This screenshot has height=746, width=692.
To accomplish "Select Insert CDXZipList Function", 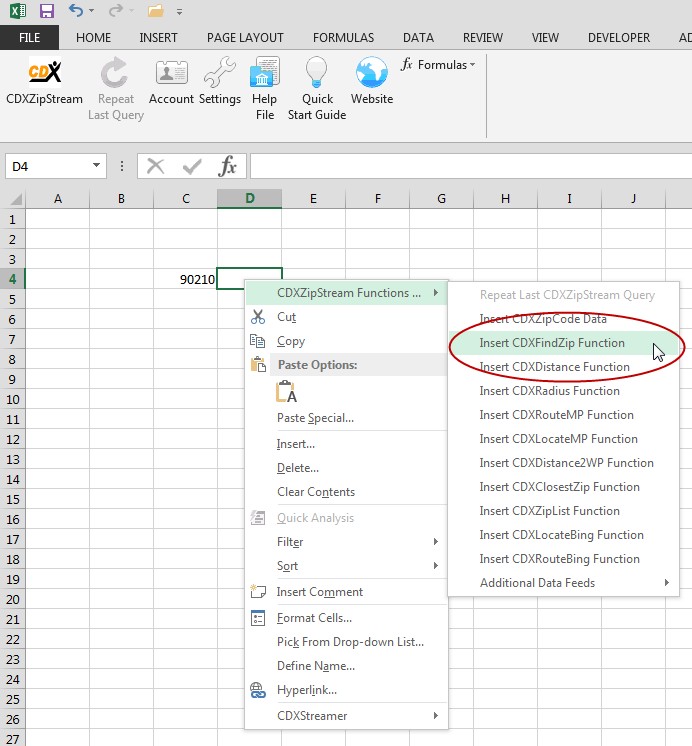I will [563, 511].
